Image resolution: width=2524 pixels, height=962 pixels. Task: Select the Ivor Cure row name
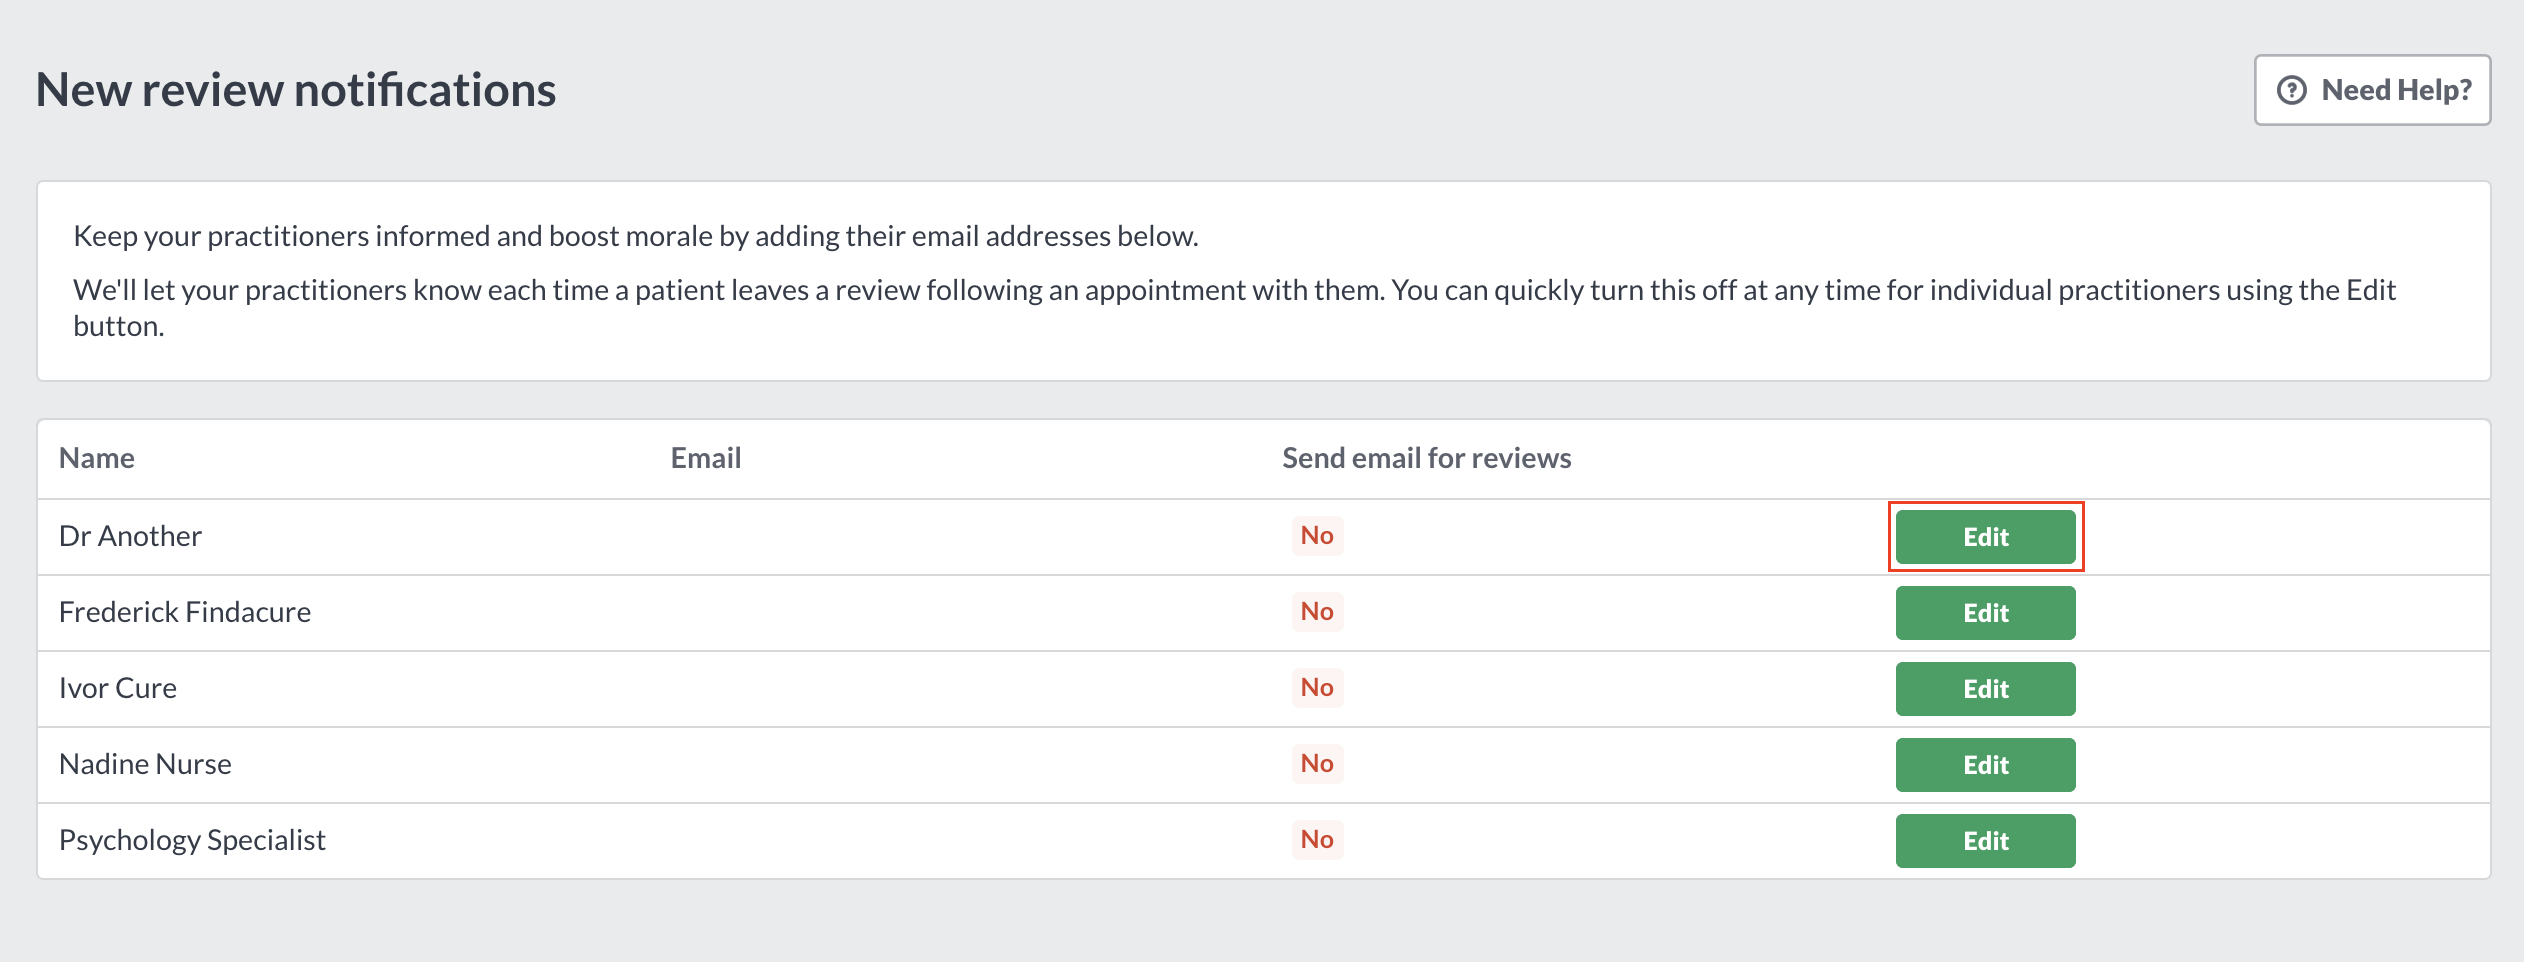tap(118, 689)
